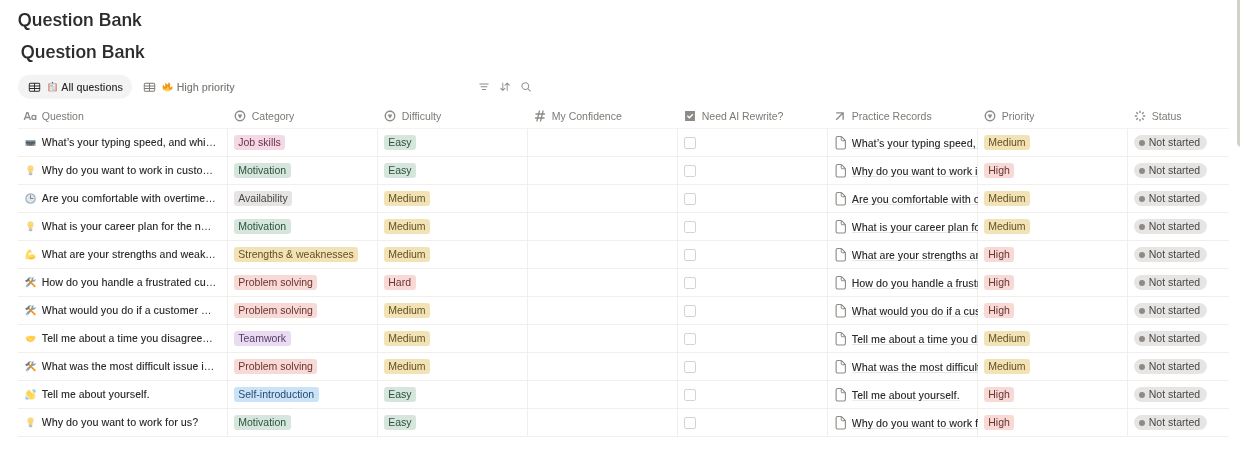Screen dimensions: 1240x450
Task: Open 'Are you comfortable' practice record link
Action: [x=914, y=199]
